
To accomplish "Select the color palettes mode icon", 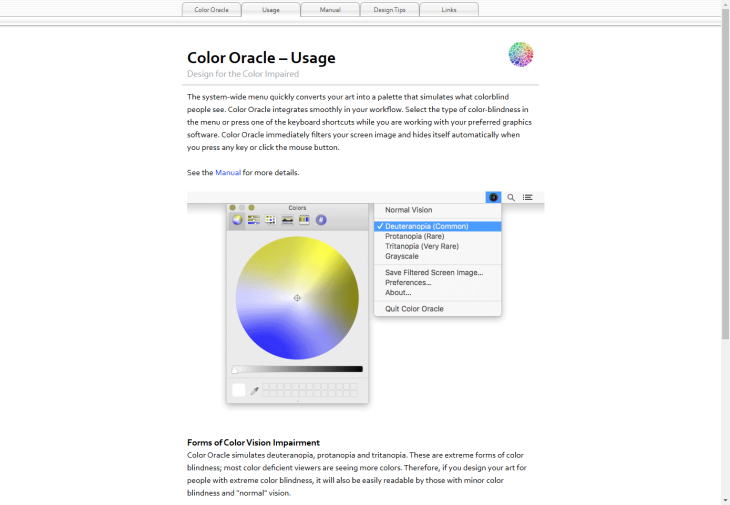I will pos(270,220).
